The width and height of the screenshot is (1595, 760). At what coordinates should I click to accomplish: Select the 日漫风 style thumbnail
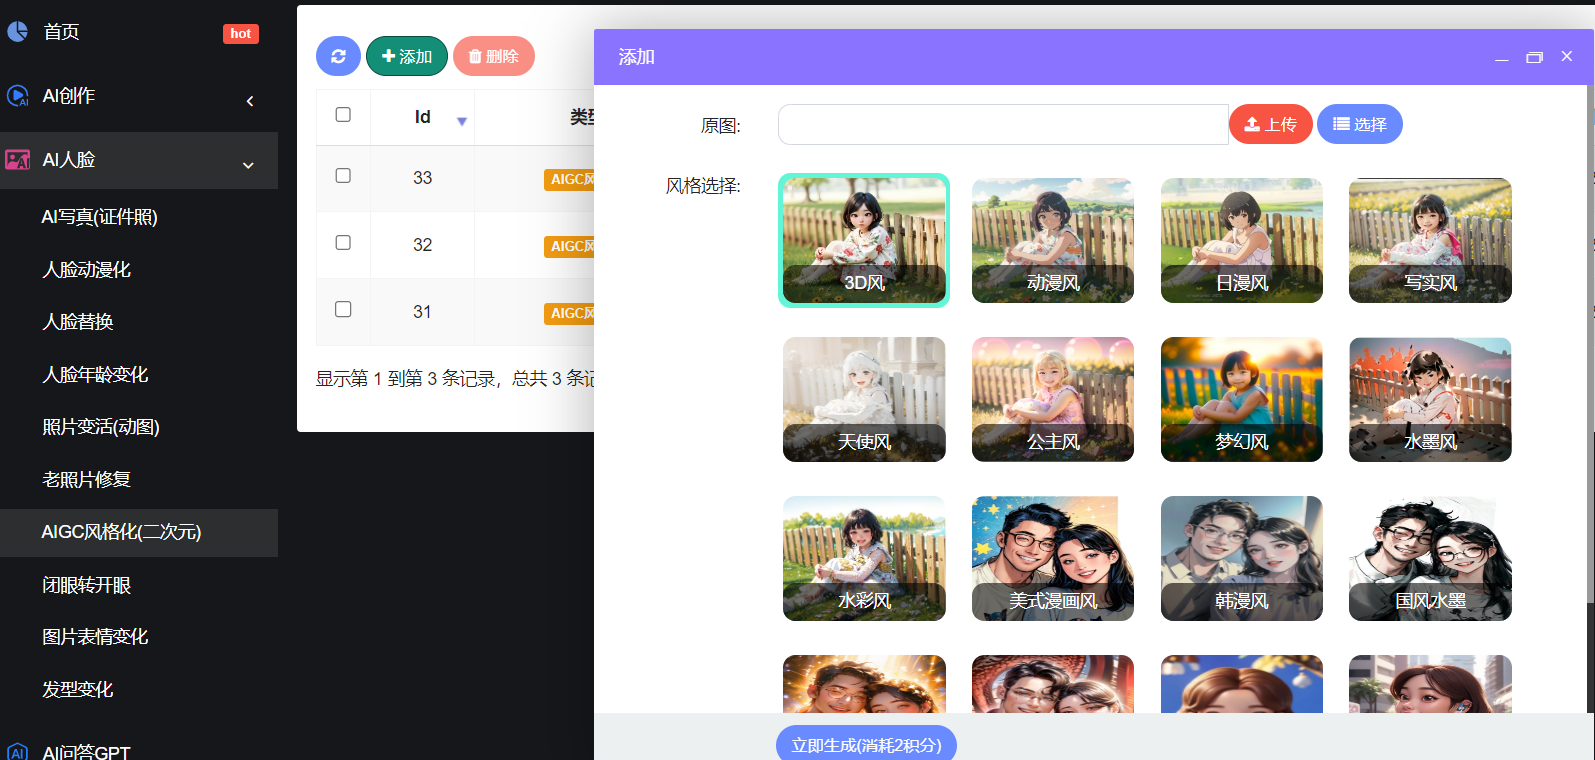1242,240
